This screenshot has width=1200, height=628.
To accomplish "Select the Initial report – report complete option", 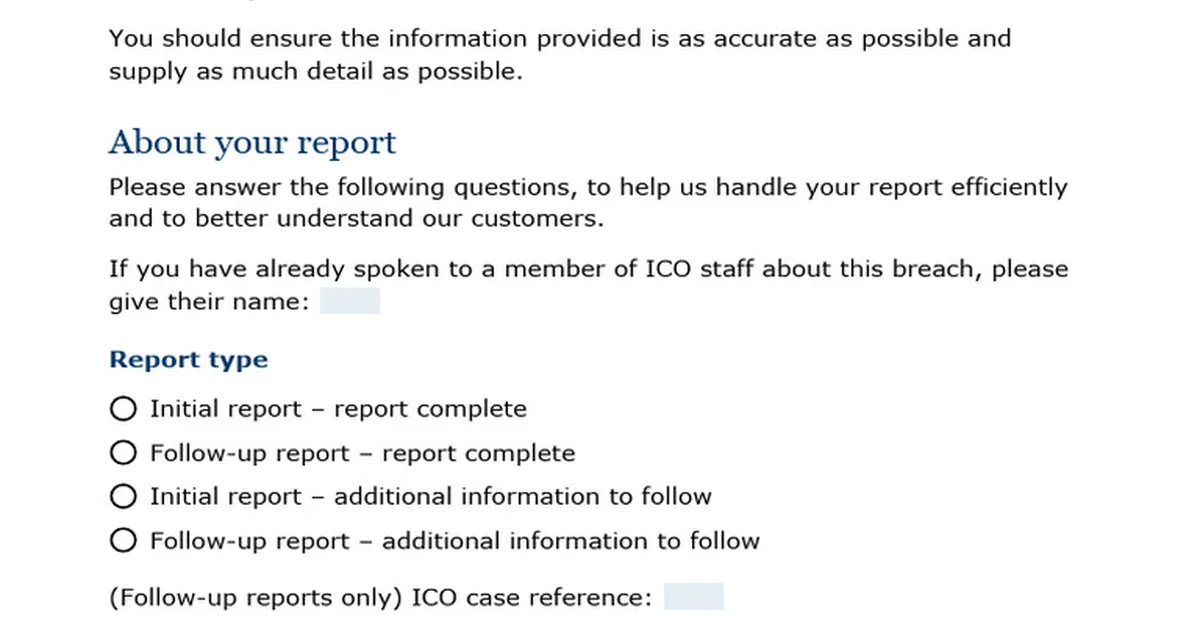I will click(123, 408).
